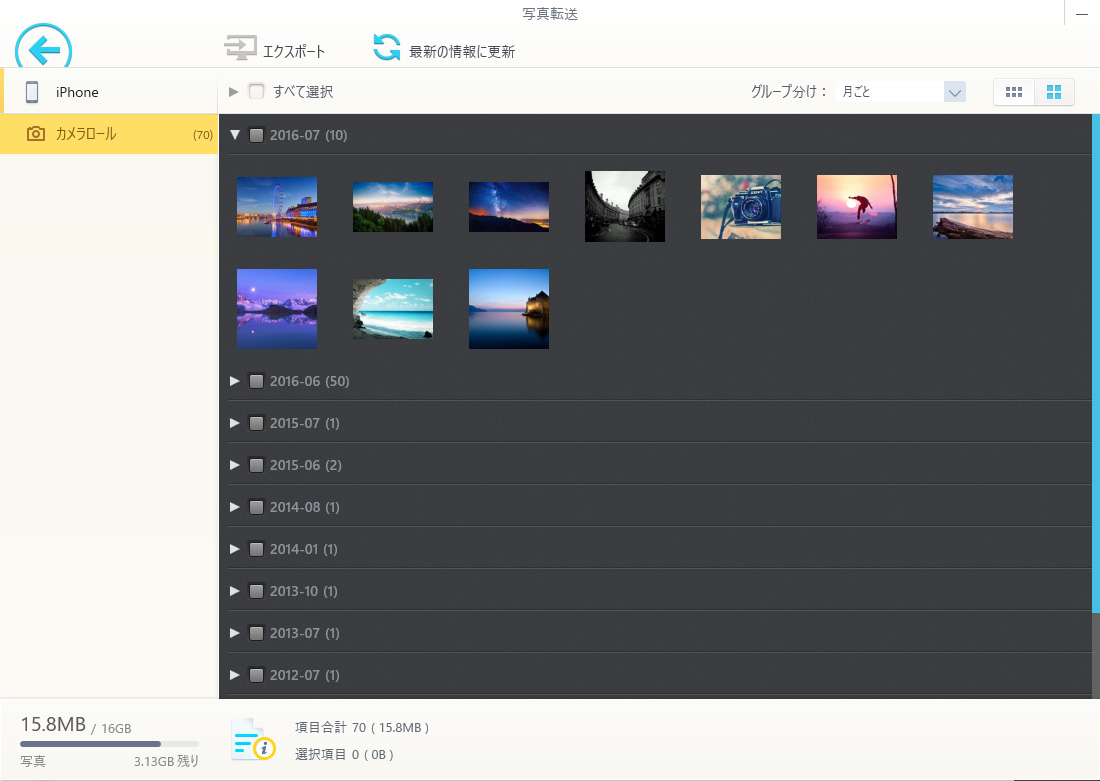Check the 2013-07 group checkbox

257,634
